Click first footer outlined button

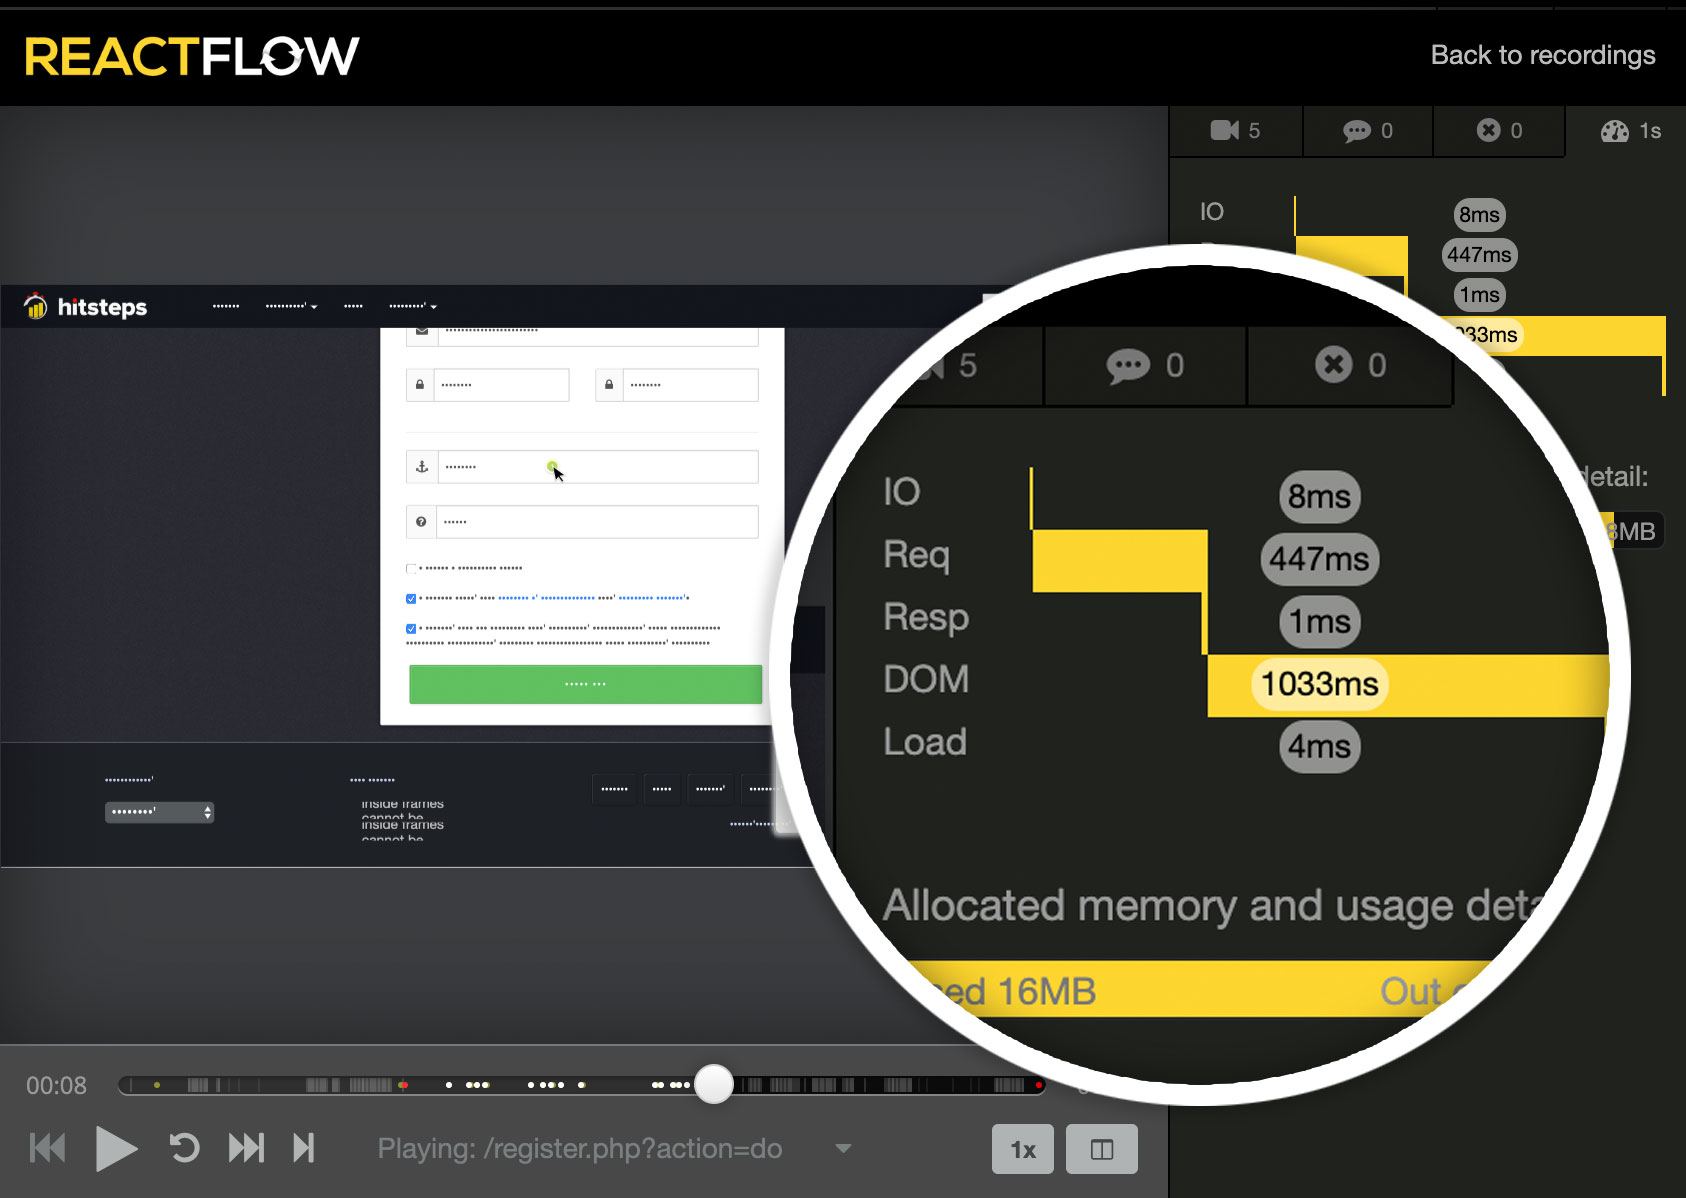coord(614,789)
